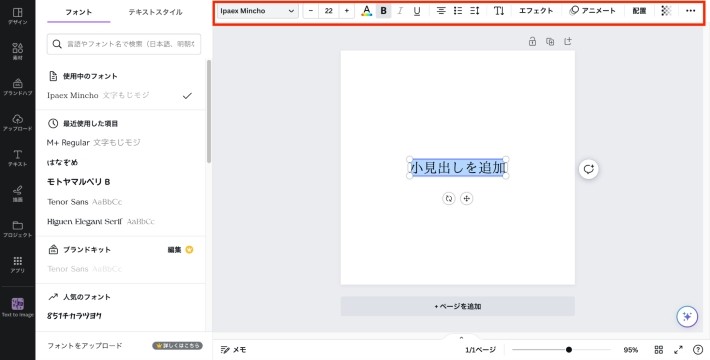710x360 pixels.
Task: Switch to the テキストスタイル tab
Action: [x=155, y=12]
